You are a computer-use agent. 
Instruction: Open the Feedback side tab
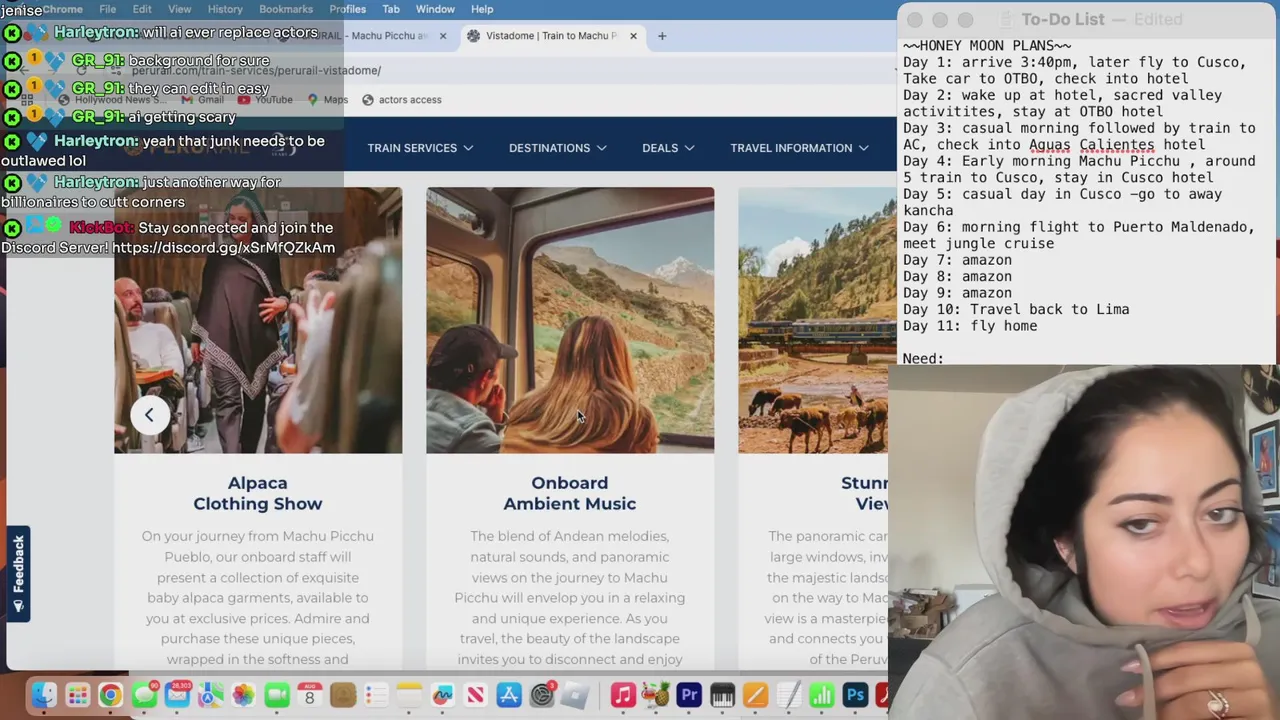18,574
